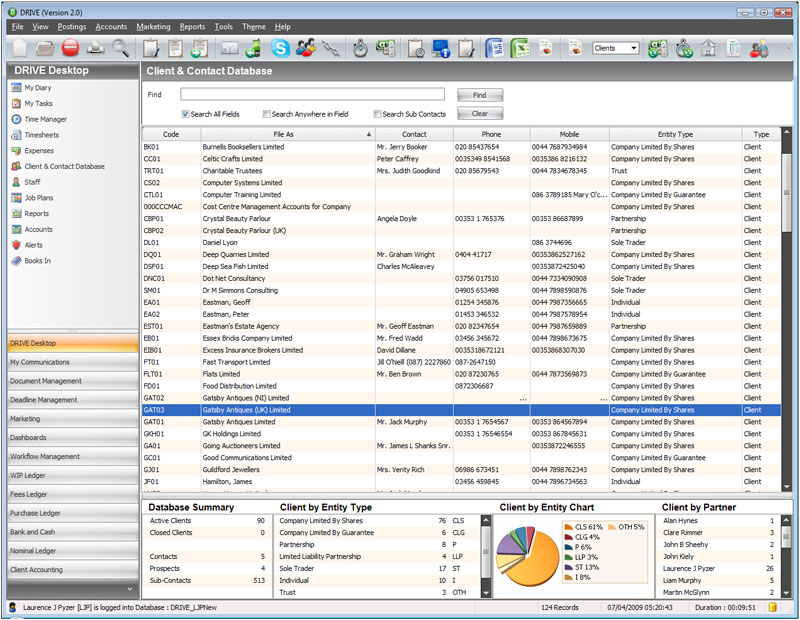The height and width of the screenshot is (620, 800).
Task: Toggle the Search All Fields checkbox
Action: tap(186, 114)
